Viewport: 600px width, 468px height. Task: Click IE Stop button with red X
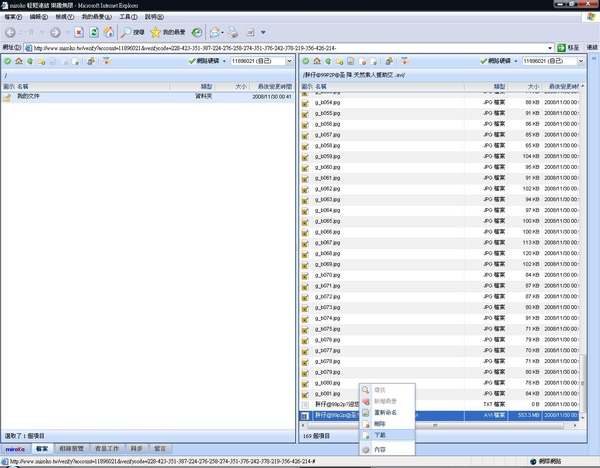[79, 33]
